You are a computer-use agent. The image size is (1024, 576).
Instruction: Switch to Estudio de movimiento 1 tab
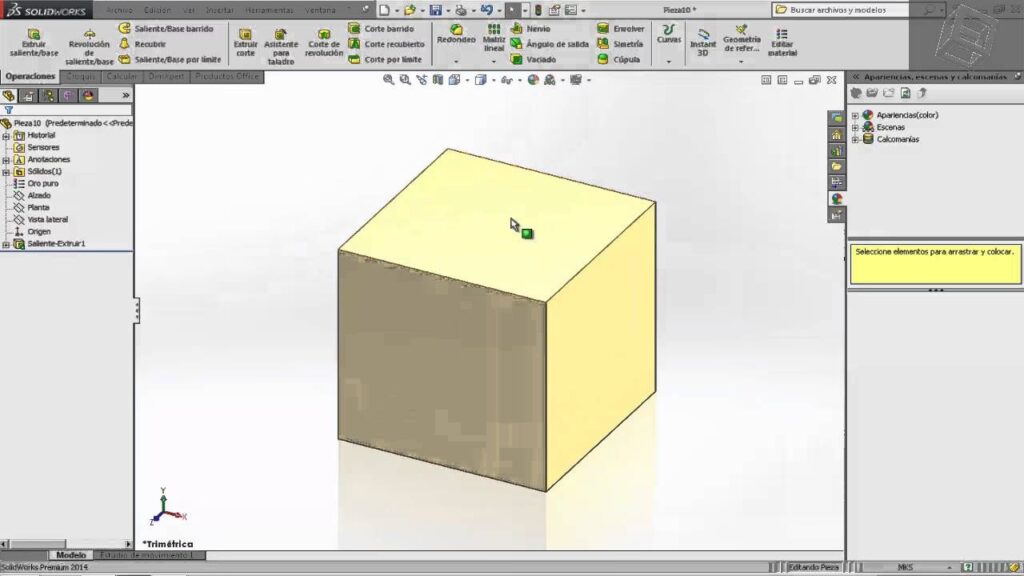[x=151, y=554]
